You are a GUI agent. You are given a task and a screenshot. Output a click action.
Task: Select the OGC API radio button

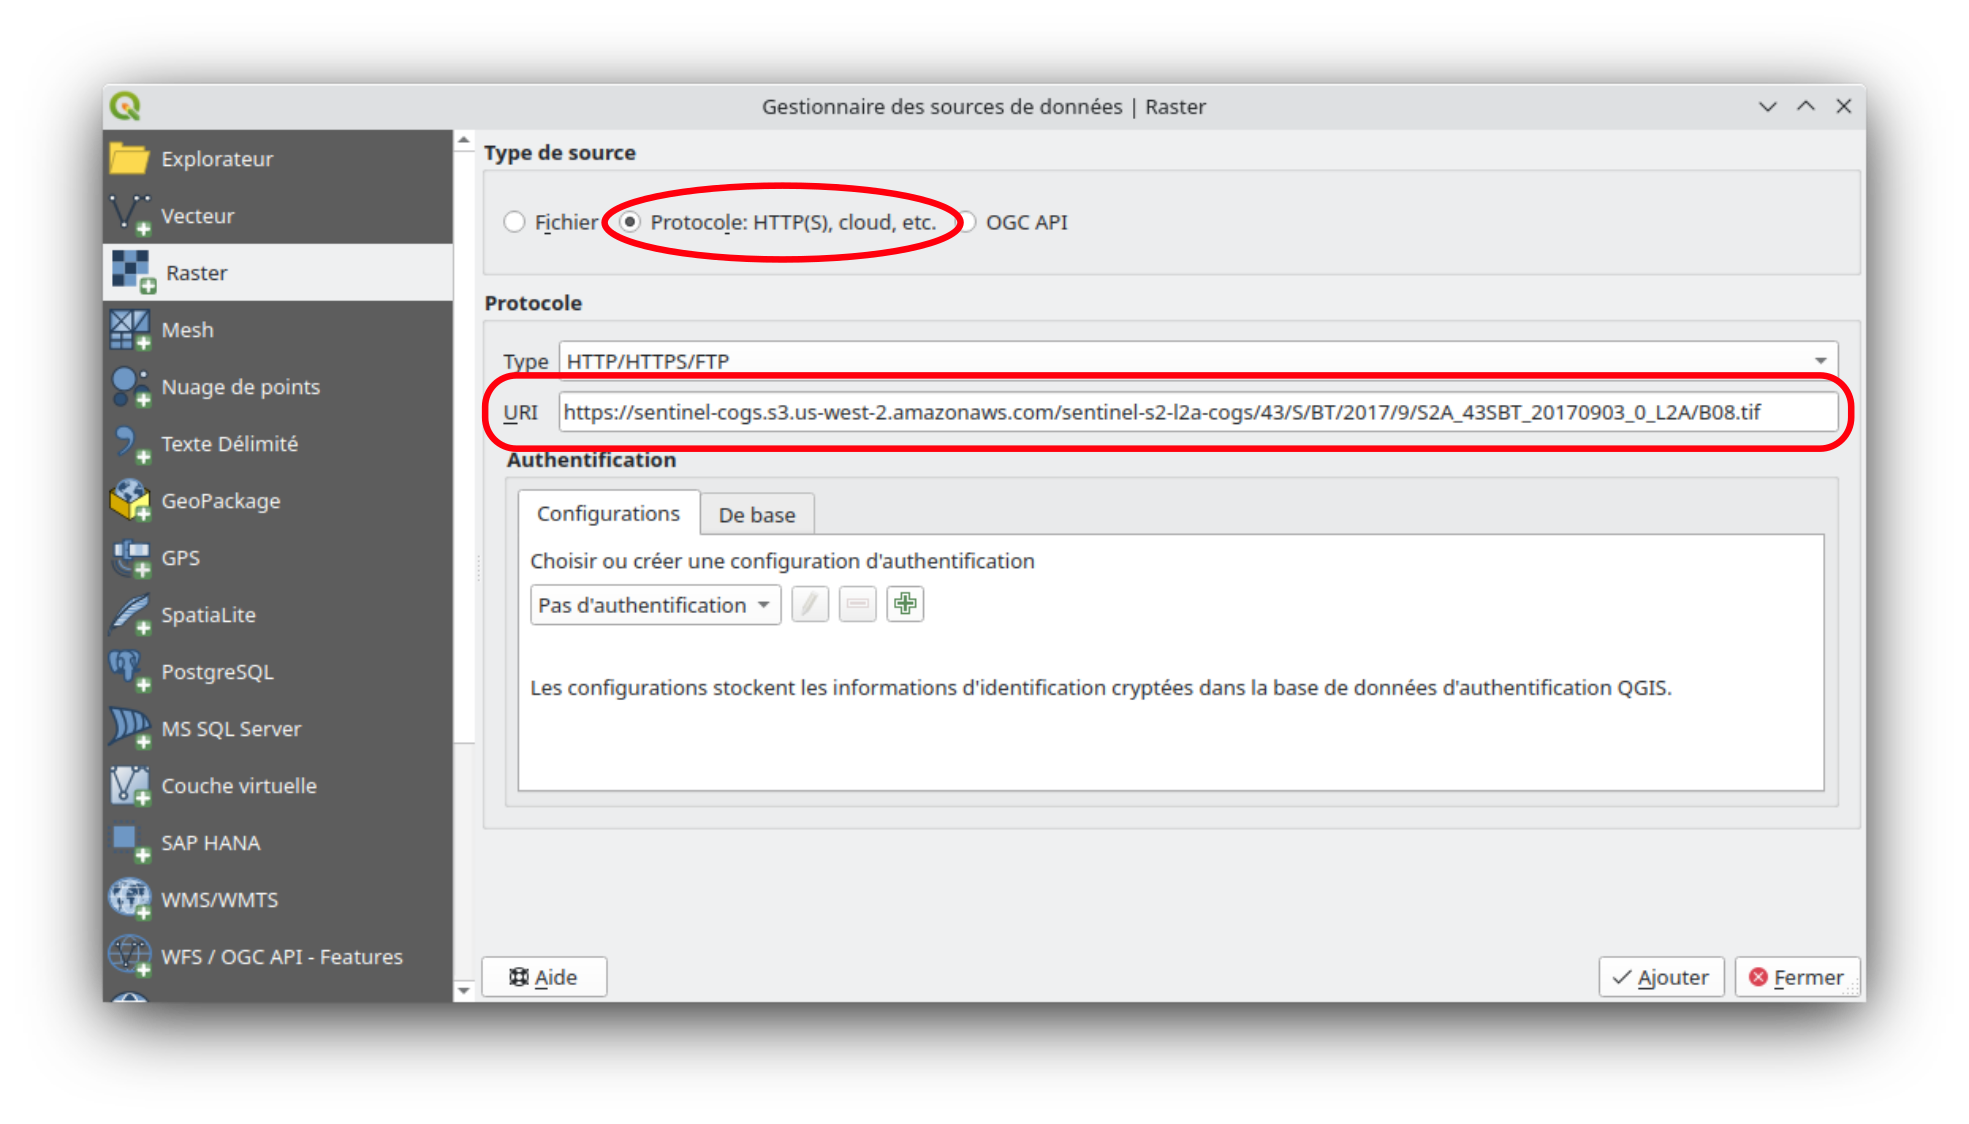968,222
